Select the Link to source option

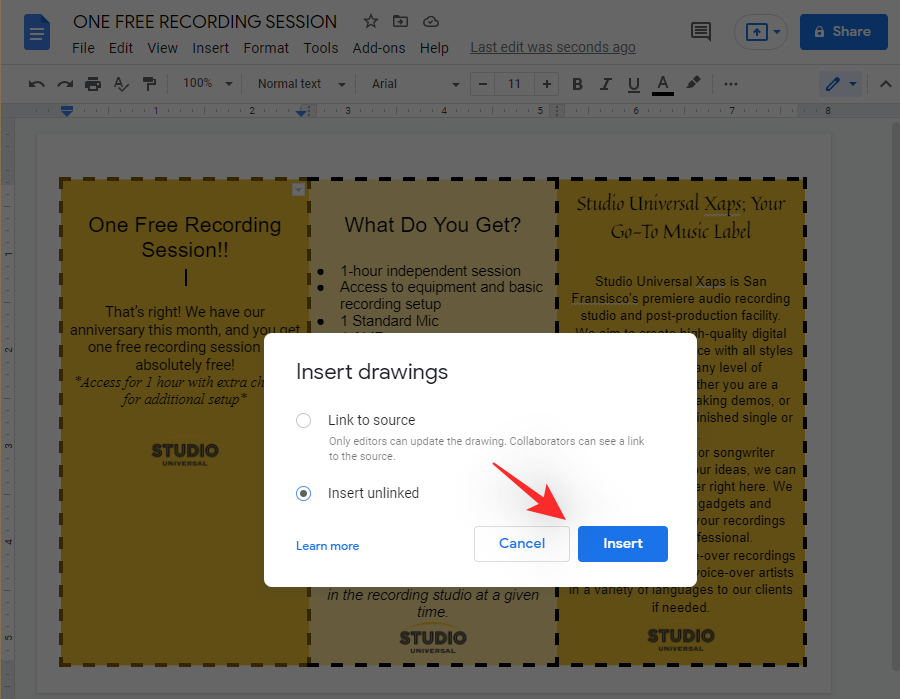point(304,421)
